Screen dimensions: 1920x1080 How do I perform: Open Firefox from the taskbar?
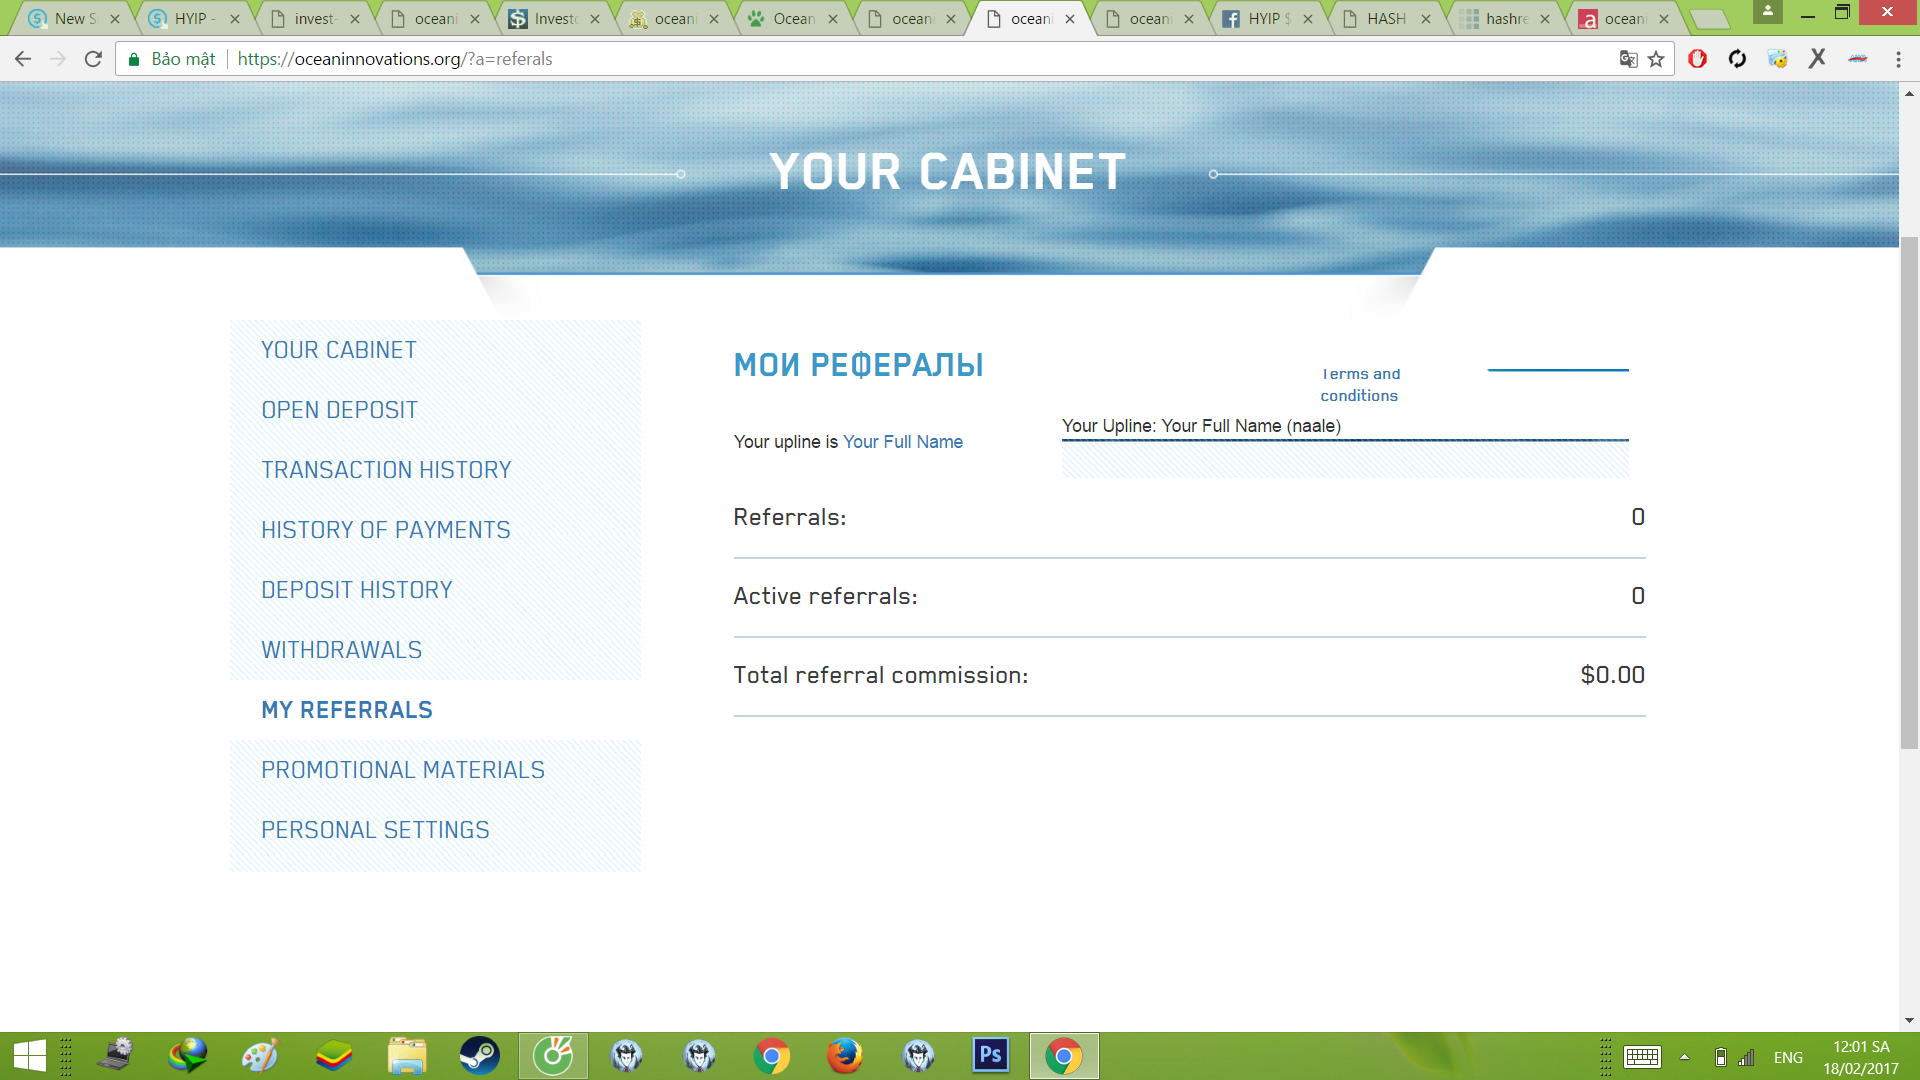pyautogui.click(x=845, y=1056)
